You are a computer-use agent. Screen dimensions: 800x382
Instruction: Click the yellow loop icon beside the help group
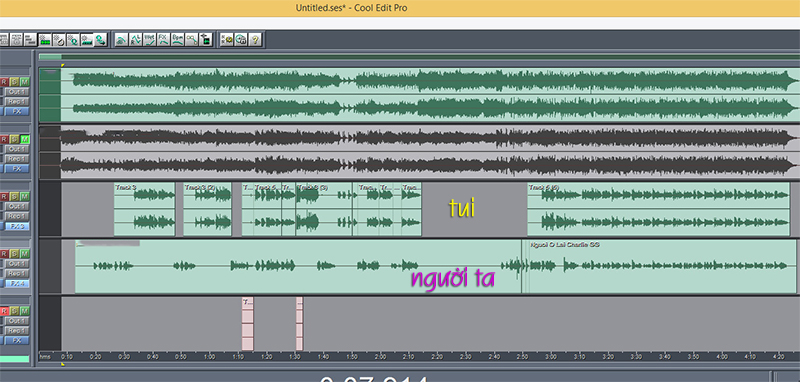point(227,39)
